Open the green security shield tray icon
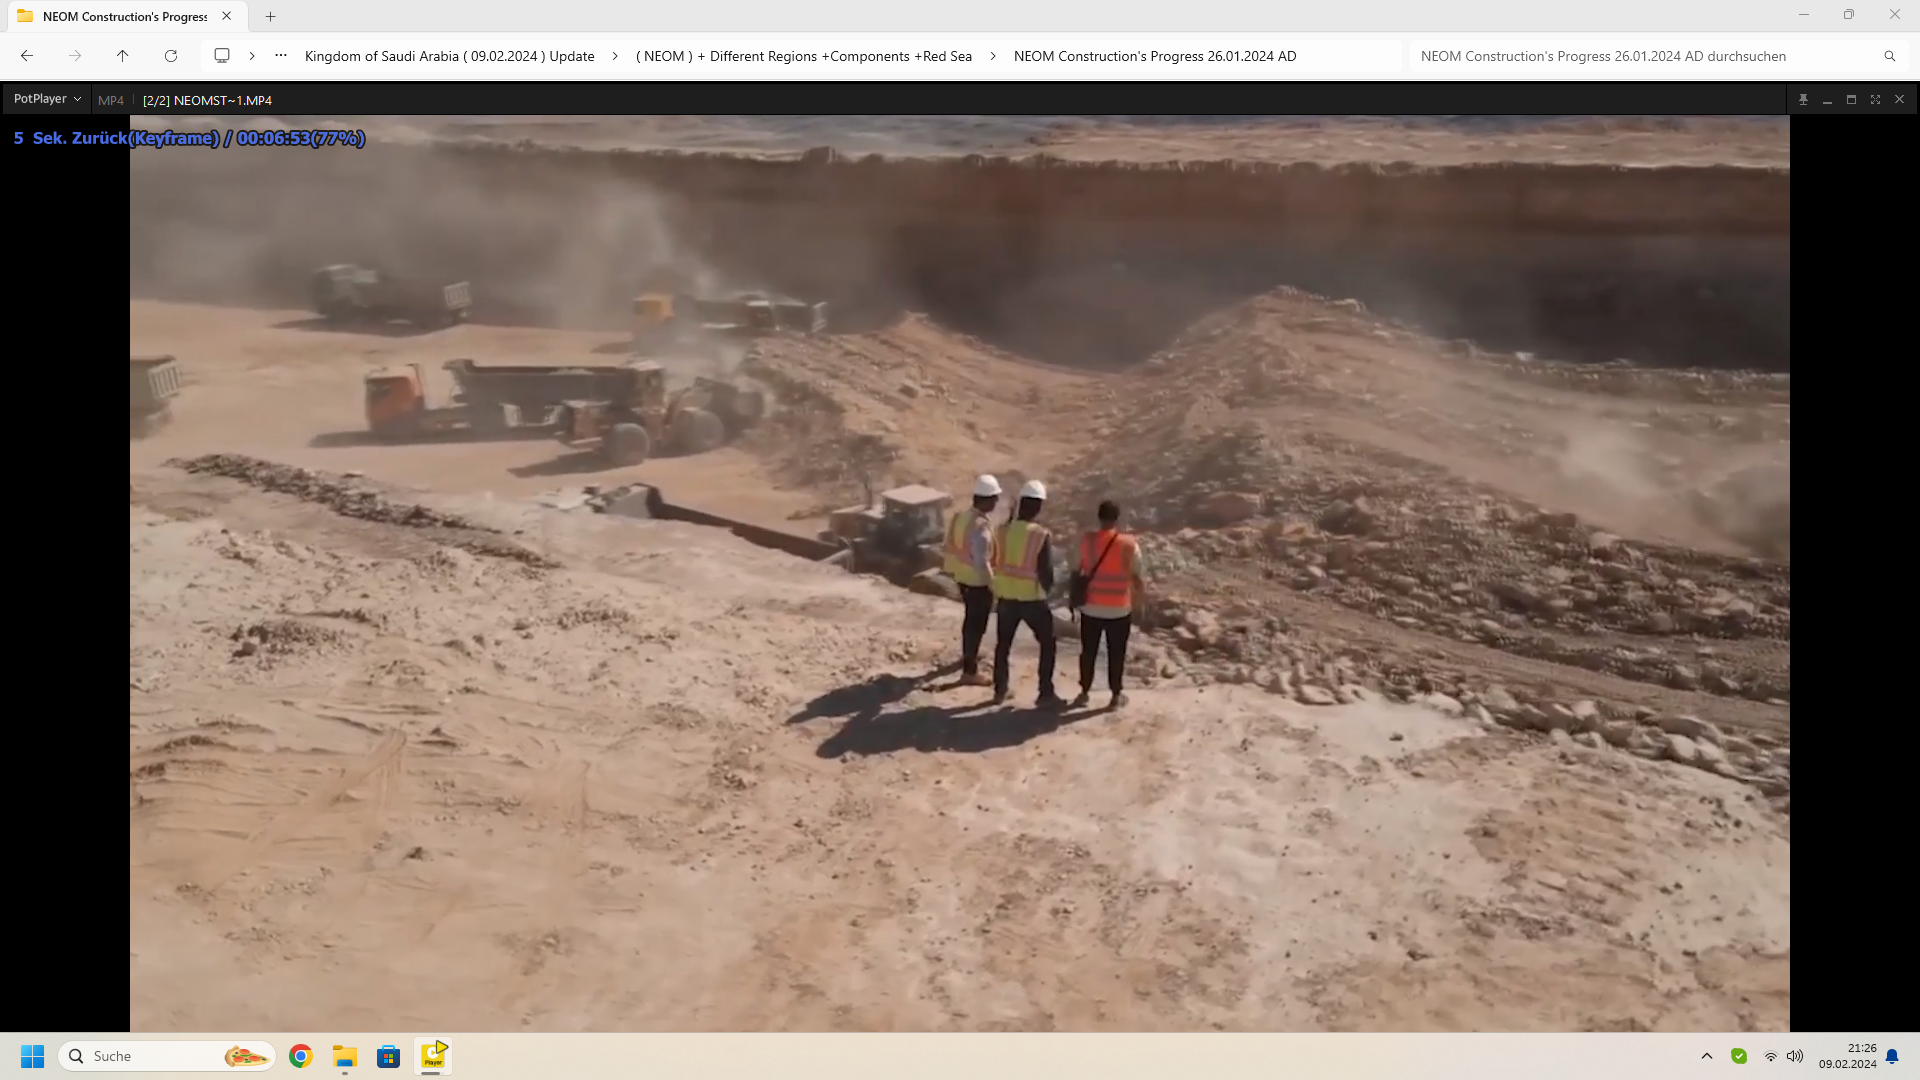The image size is (1920, 1080). click(1739, 1056)
